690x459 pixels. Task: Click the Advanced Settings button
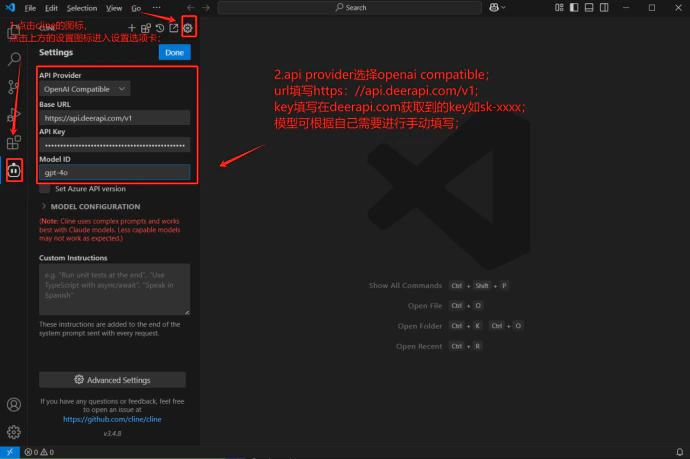pyautogui.click(x=112, y=380)
